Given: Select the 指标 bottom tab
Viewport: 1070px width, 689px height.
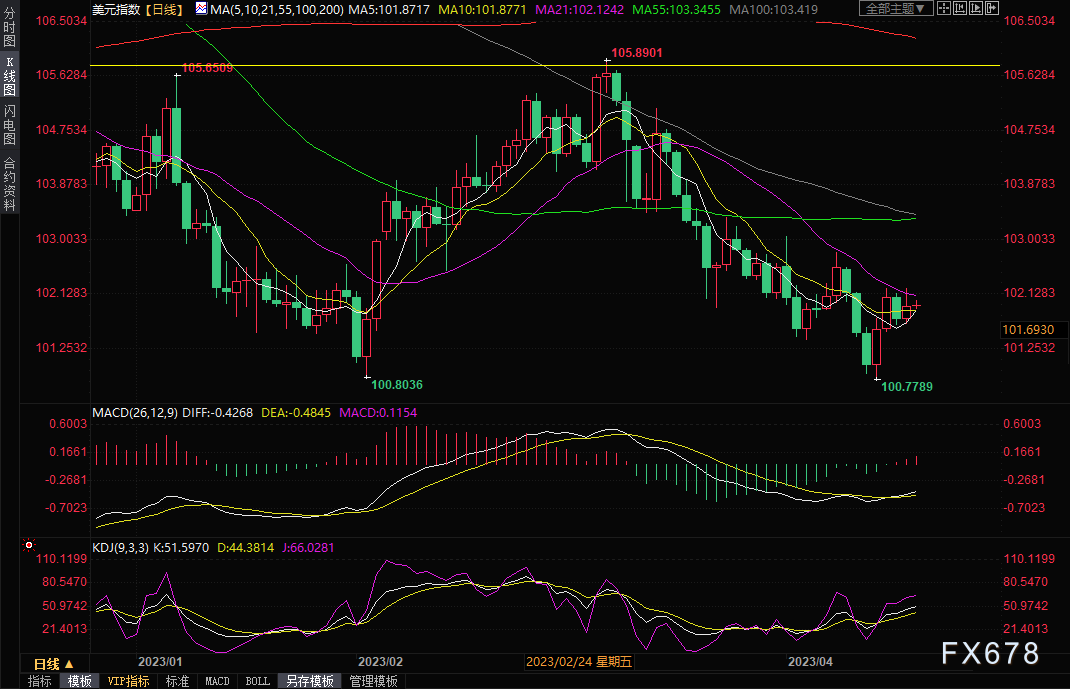Looking at the screenshot, I should 40,681.
